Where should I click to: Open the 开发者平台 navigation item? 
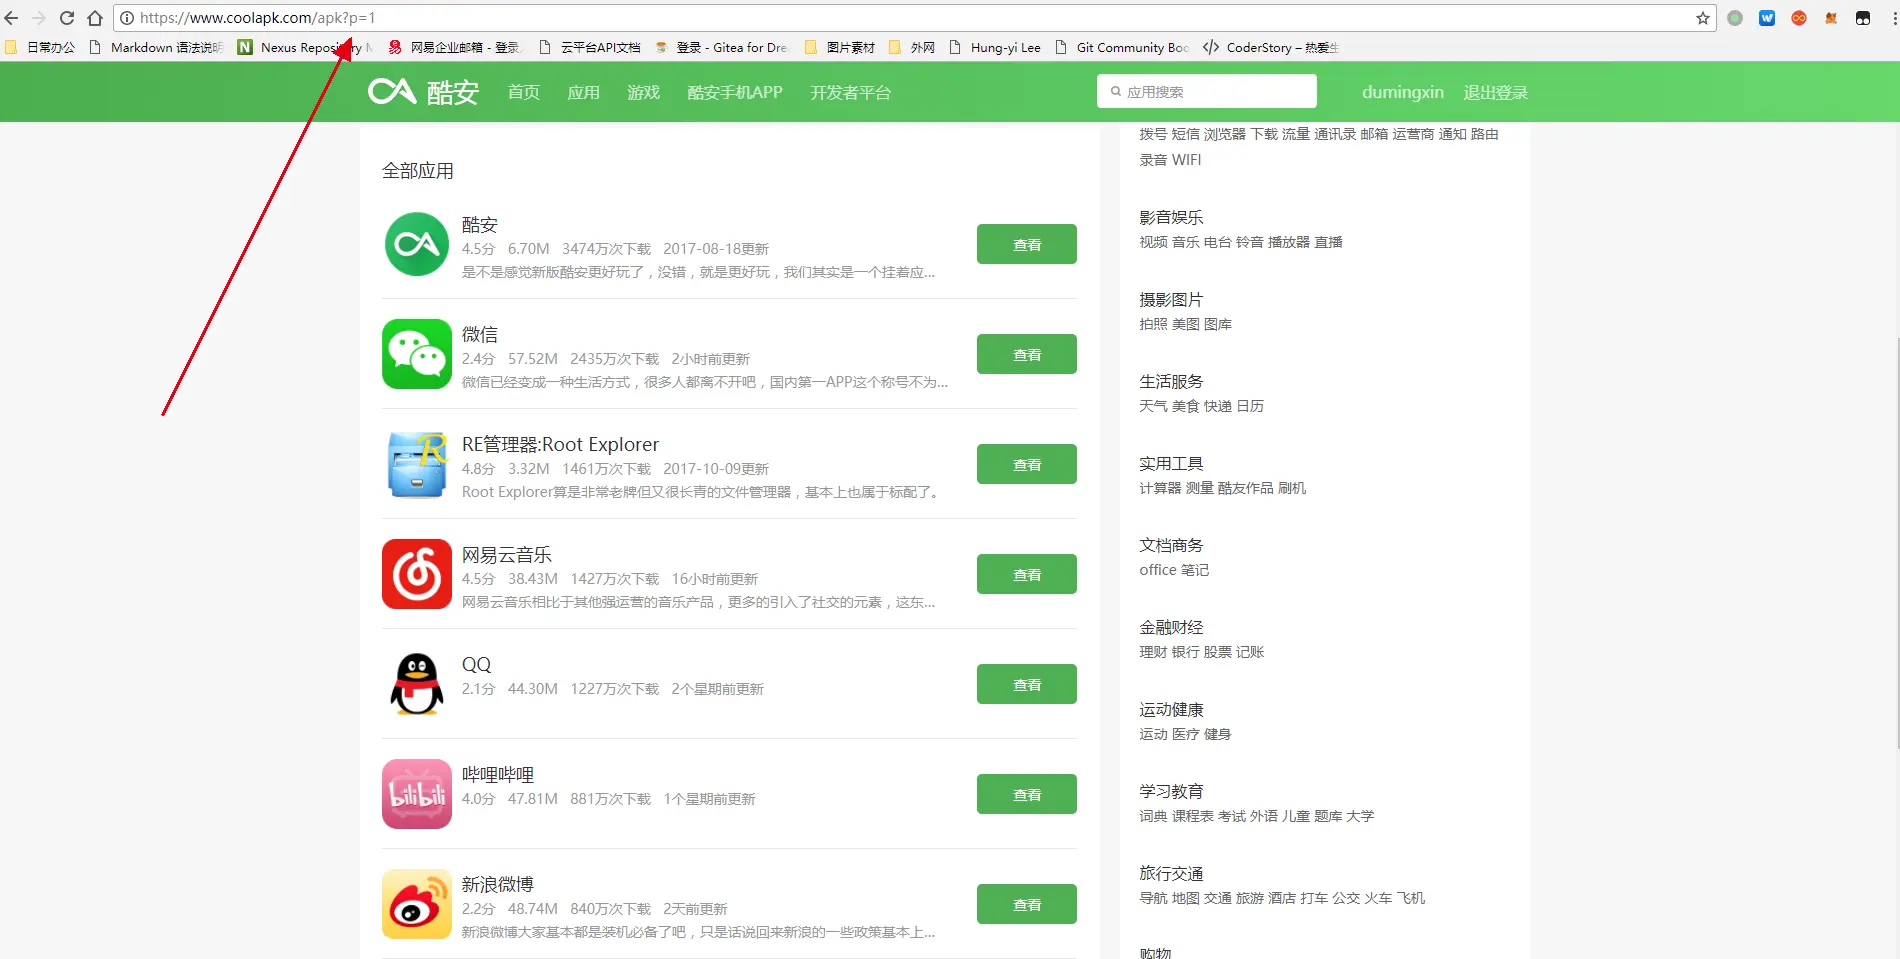851,92
